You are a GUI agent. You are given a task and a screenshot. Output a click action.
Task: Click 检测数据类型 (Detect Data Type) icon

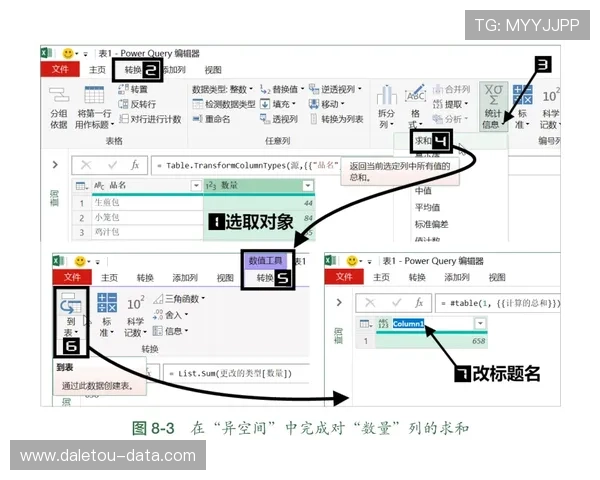pyautogui.click(x=197, y=104)
